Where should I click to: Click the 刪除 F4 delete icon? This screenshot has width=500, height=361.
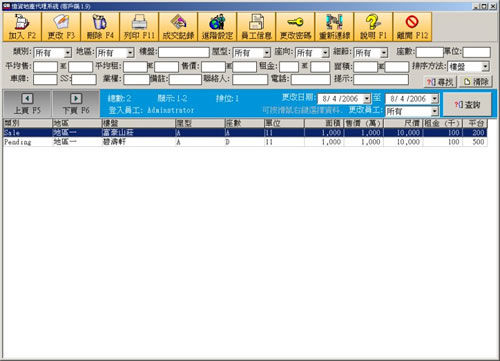coord(100,27)
